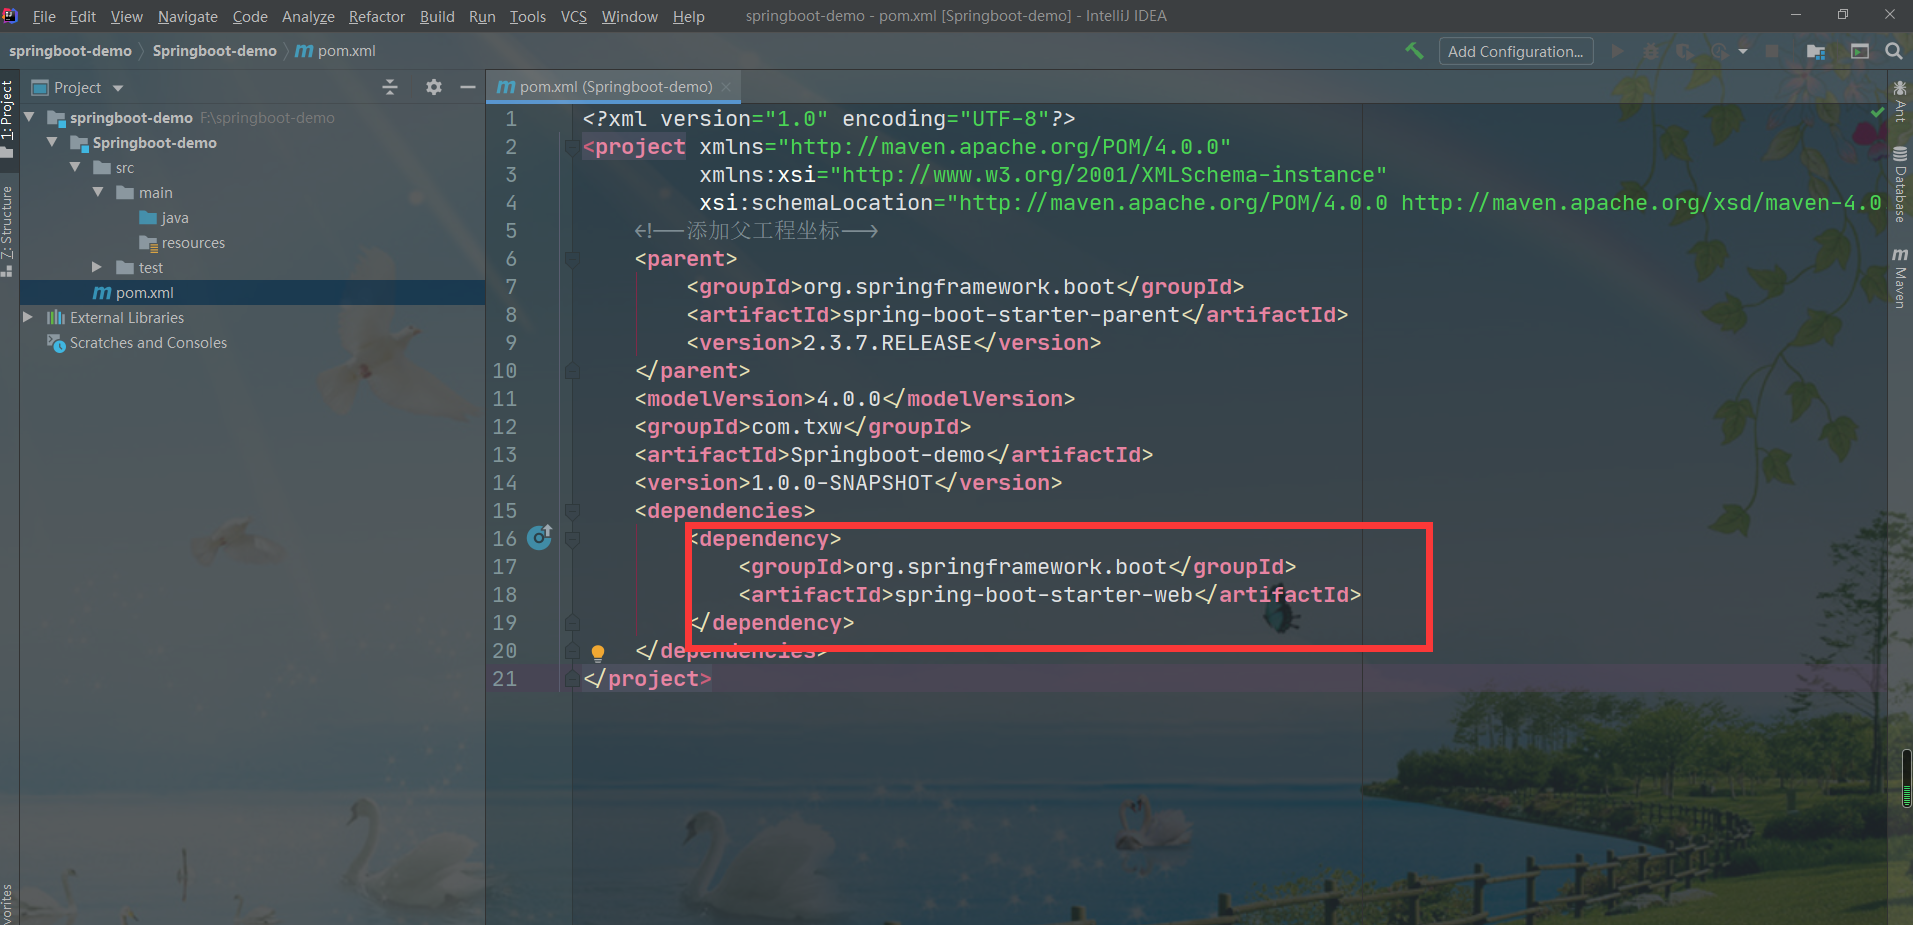The height and width of the screenshot is (925, 1913).
Task: Fold the dependencies block at line 15
Action: [x=572, y=511]
